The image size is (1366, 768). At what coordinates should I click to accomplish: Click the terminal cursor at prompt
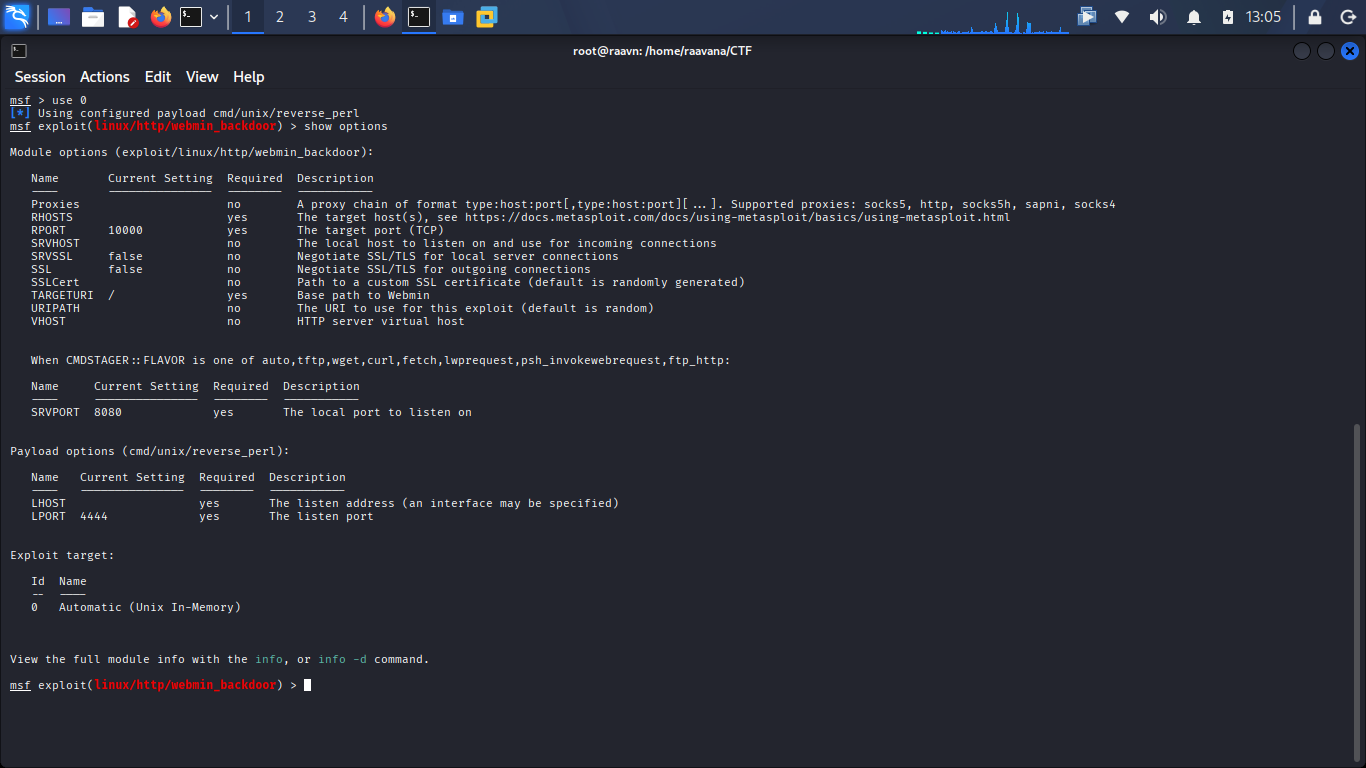click(308, 685)
